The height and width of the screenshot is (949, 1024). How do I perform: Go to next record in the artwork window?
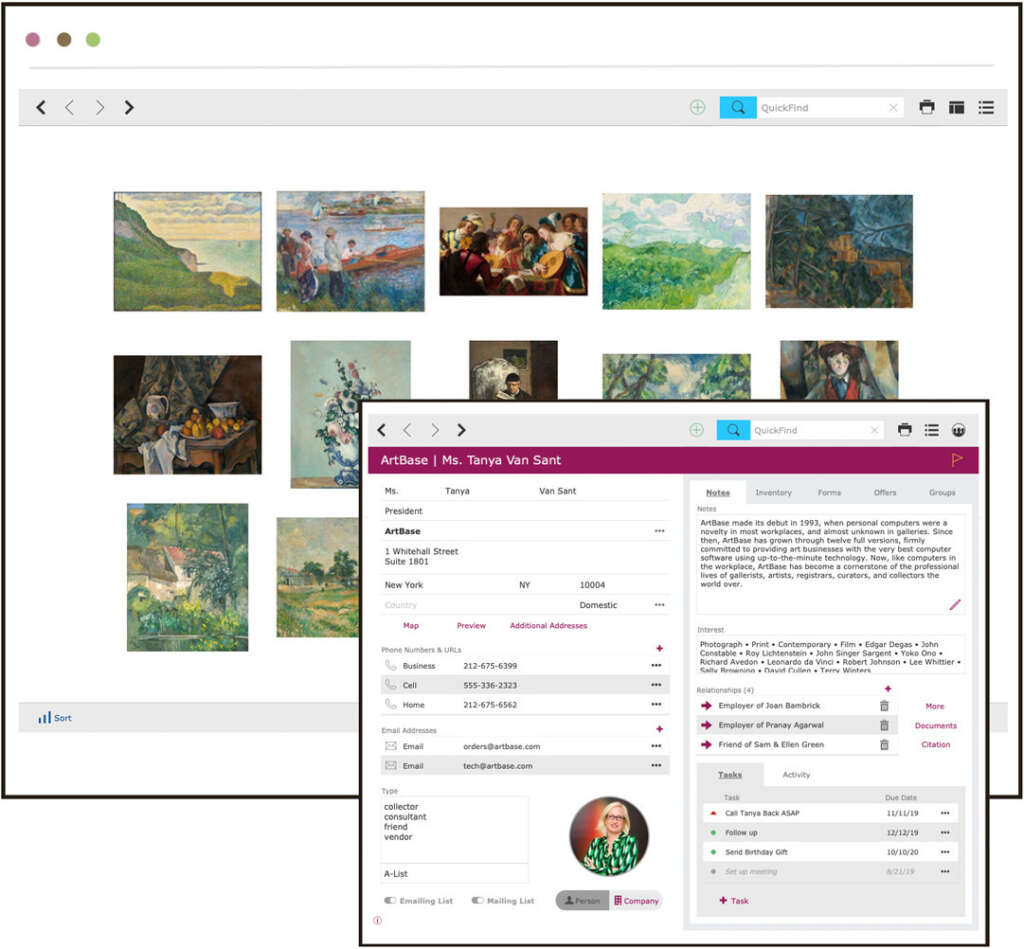99,107
